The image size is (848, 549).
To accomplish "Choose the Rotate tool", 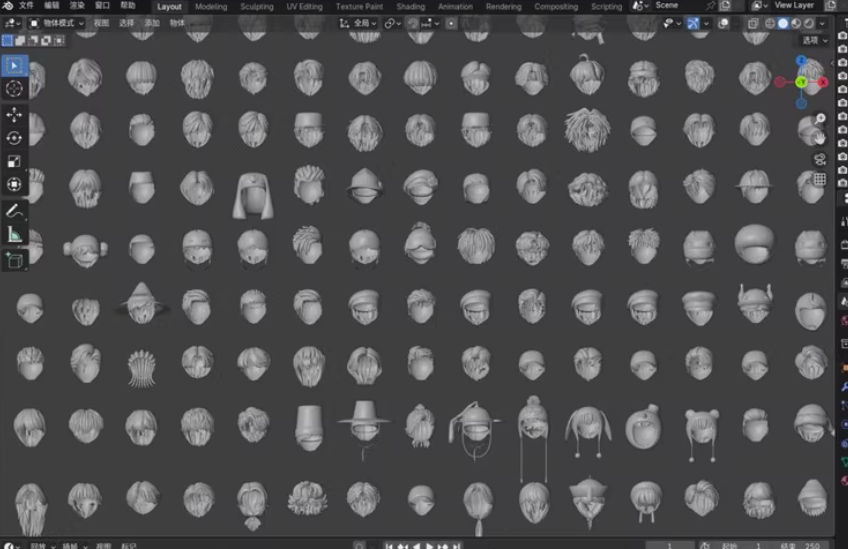I will pos(14,138).
